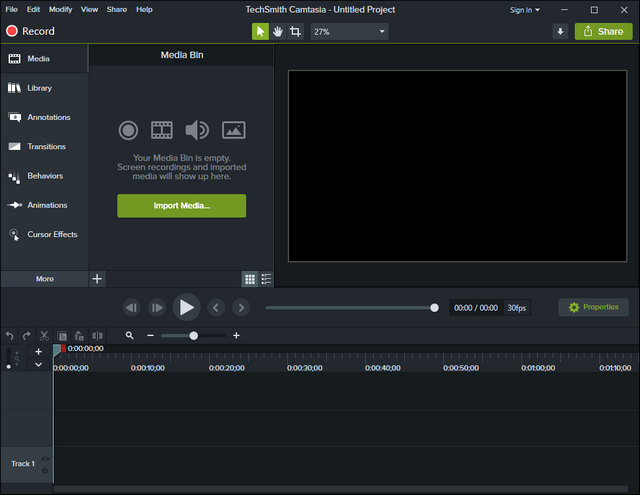Screen dimensions: 640x495
Task: Add a new track with plus button
Action: coord(39,352)
